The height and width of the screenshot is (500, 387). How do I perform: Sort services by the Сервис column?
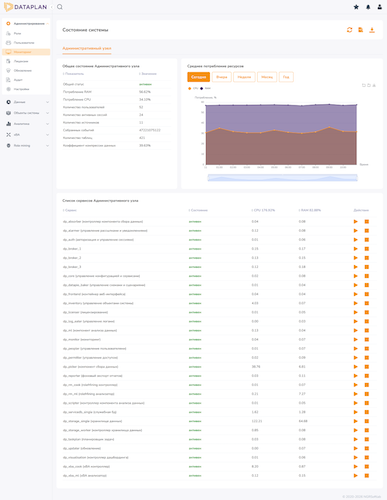70,210
